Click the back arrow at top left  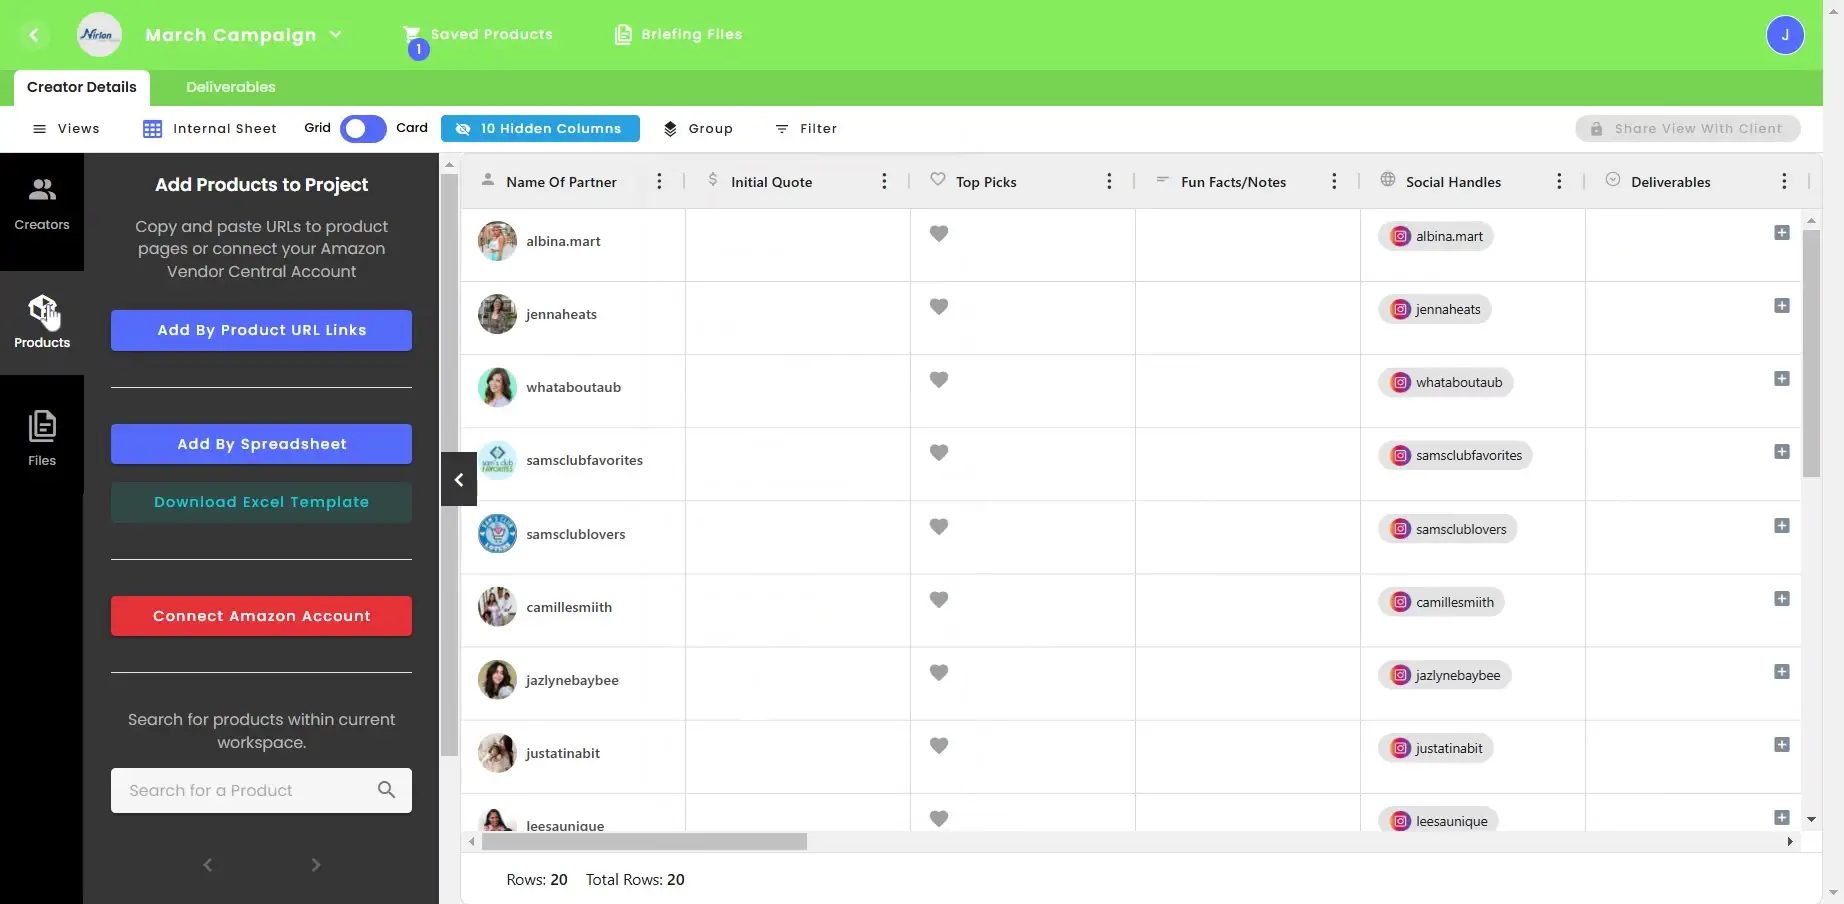point(33,34)
